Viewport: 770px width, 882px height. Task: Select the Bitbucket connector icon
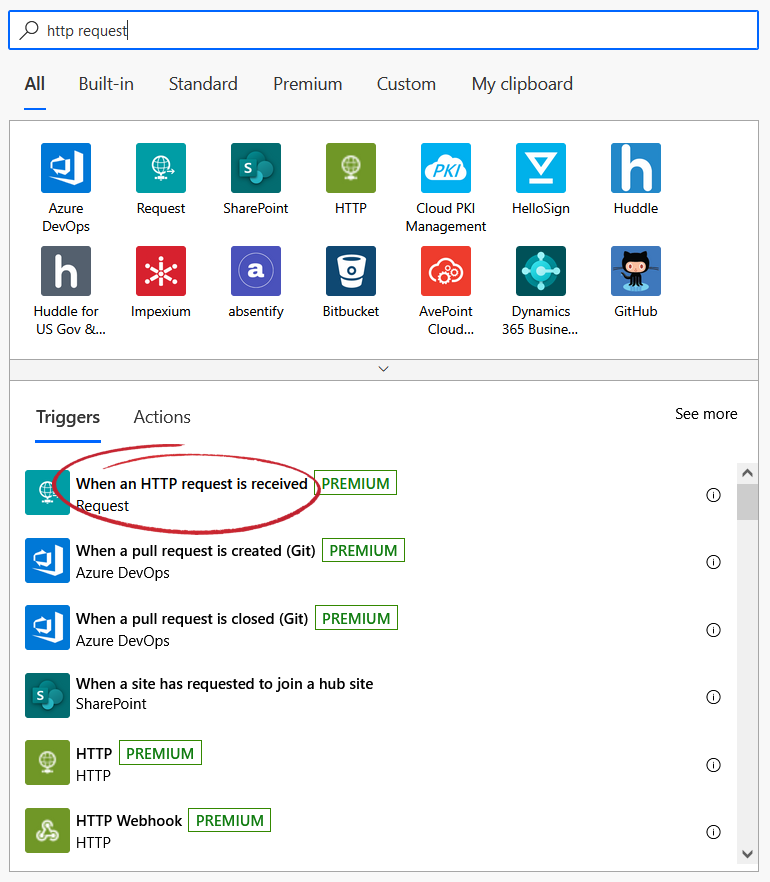click(x=351, y=271)
